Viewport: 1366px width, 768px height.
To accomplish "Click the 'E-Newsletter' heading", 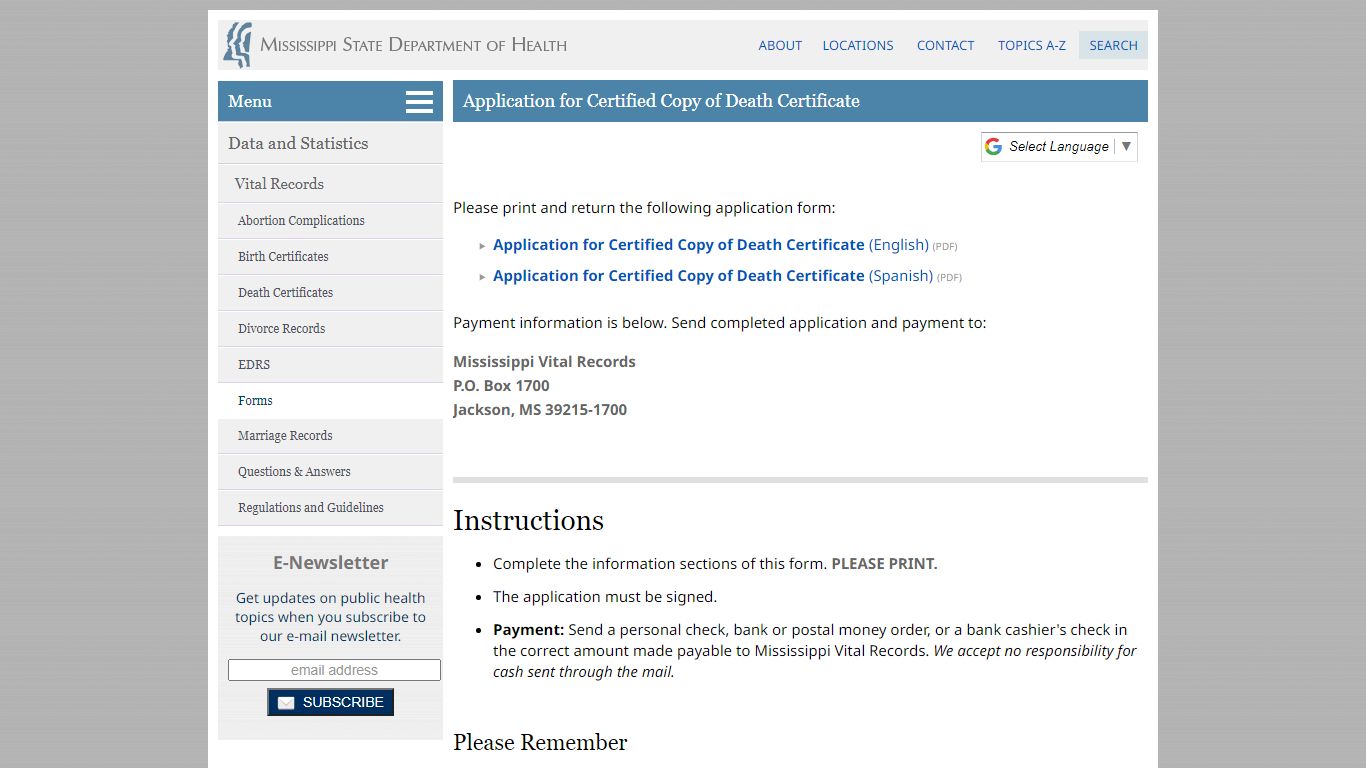I will tap(330, 563).
